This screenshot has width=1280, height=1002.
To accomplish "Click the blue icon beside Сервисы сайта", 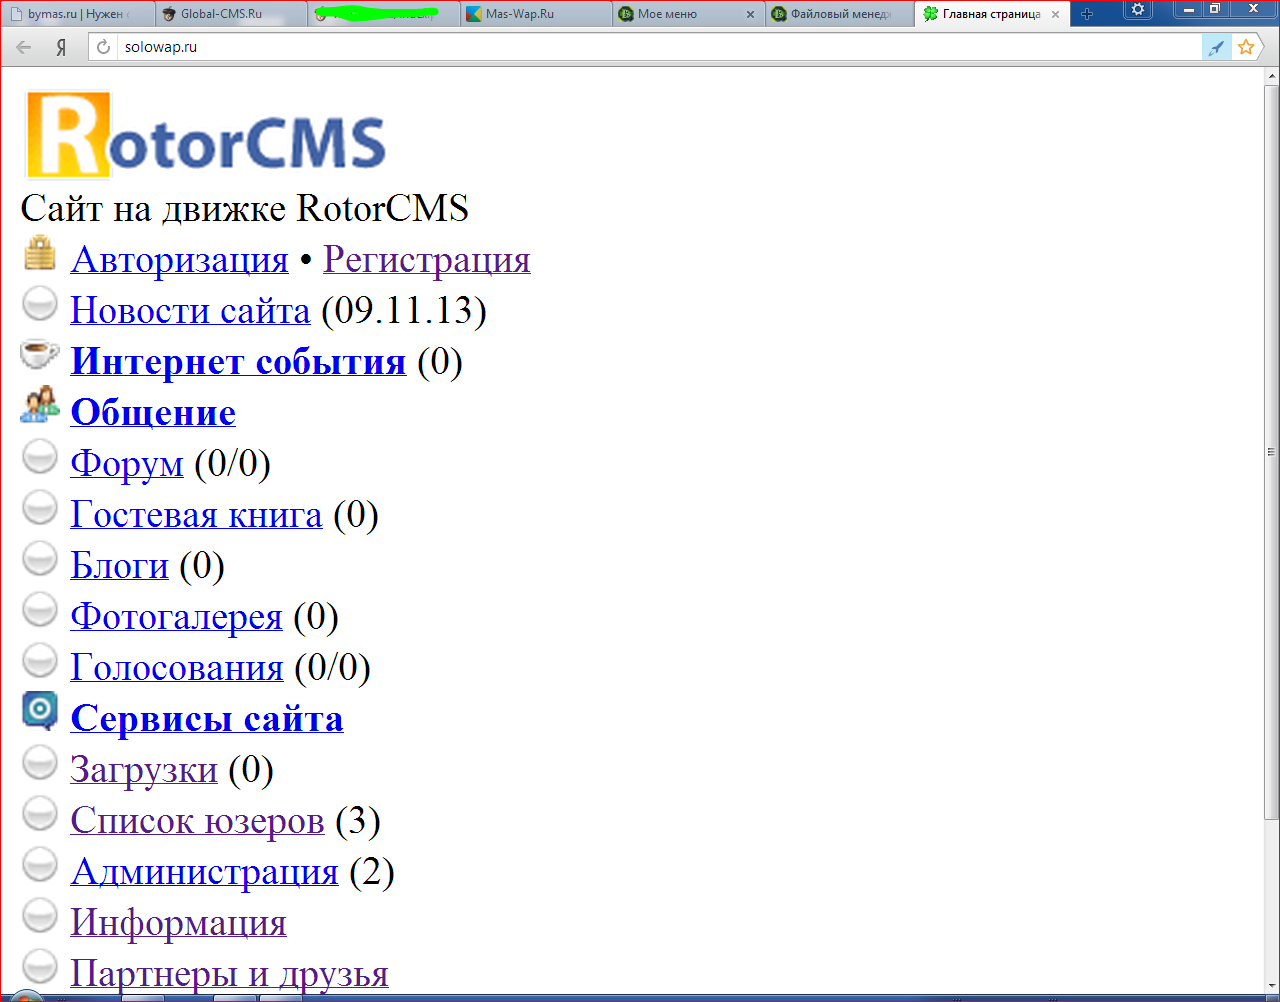I will tap(40, 710).
